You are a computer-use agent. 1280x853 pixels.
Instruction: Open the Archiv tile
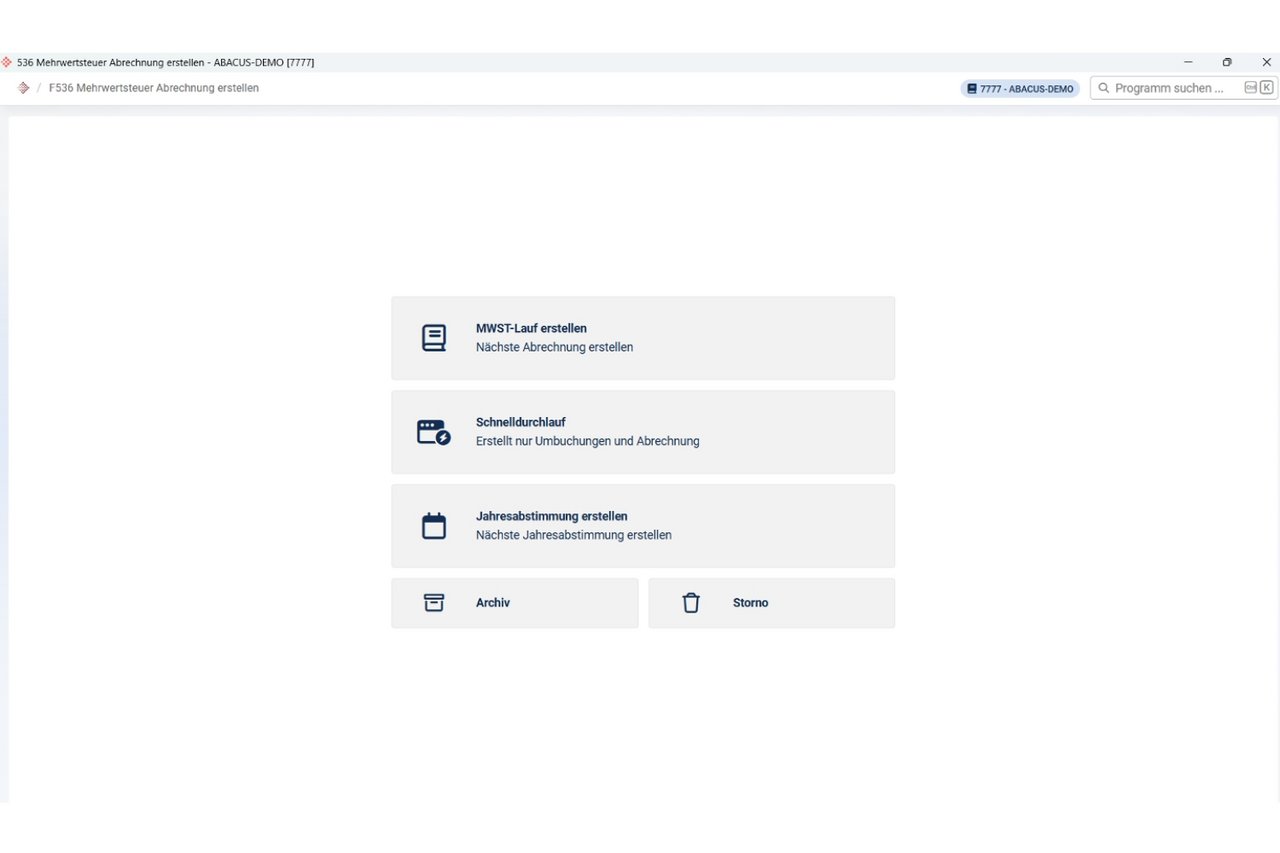(x=514, y=603)
